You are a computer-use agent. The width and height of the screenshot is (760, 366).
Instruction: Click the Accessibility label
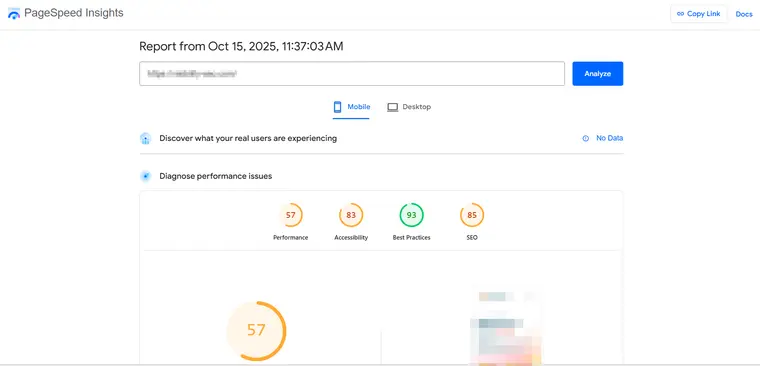coord(351,238)
